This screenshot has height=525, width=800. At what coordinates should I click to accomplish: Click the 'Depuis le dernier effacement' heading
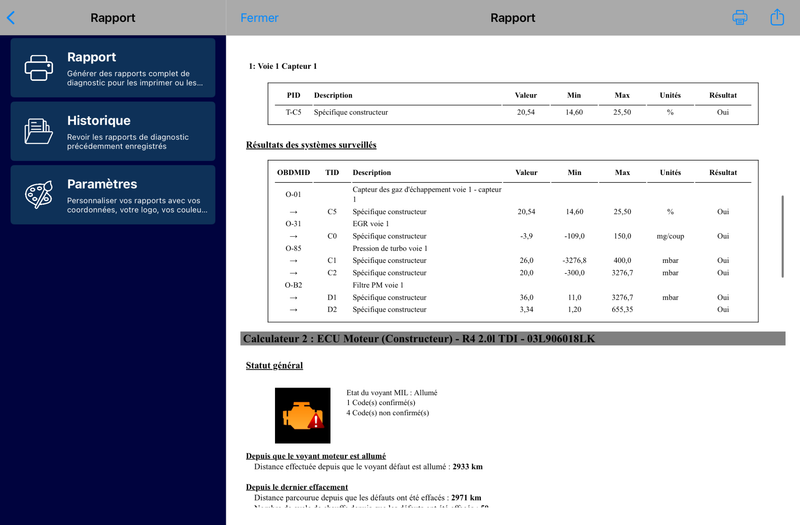click(x=297, y=486)
